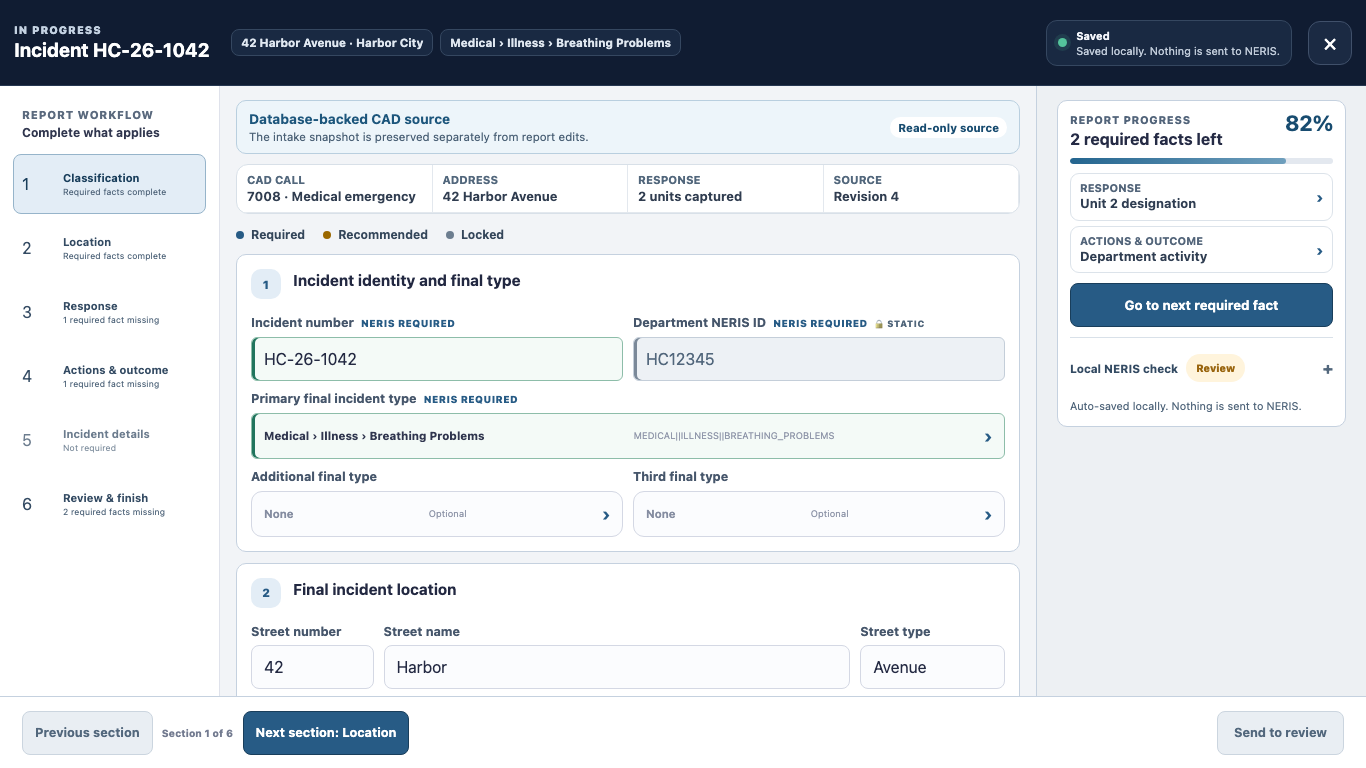Click the 42 Harbor Avenue address chip
Image resolution: width=1366 pixels, height=768 pixels.
point(332,43)
